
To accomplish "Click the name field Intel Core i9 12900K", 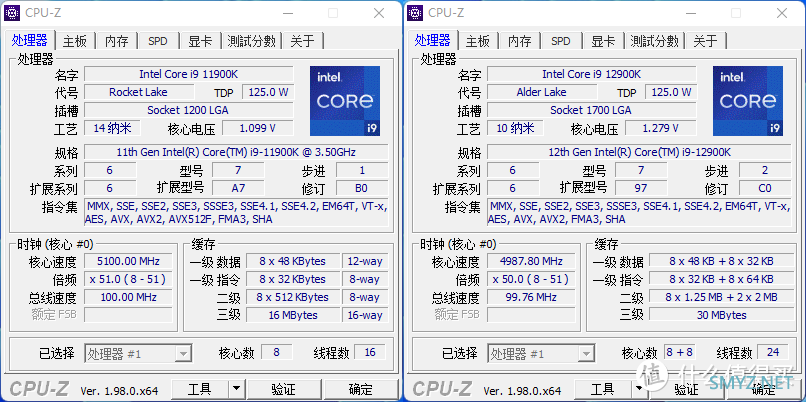I will click(592, 74).
